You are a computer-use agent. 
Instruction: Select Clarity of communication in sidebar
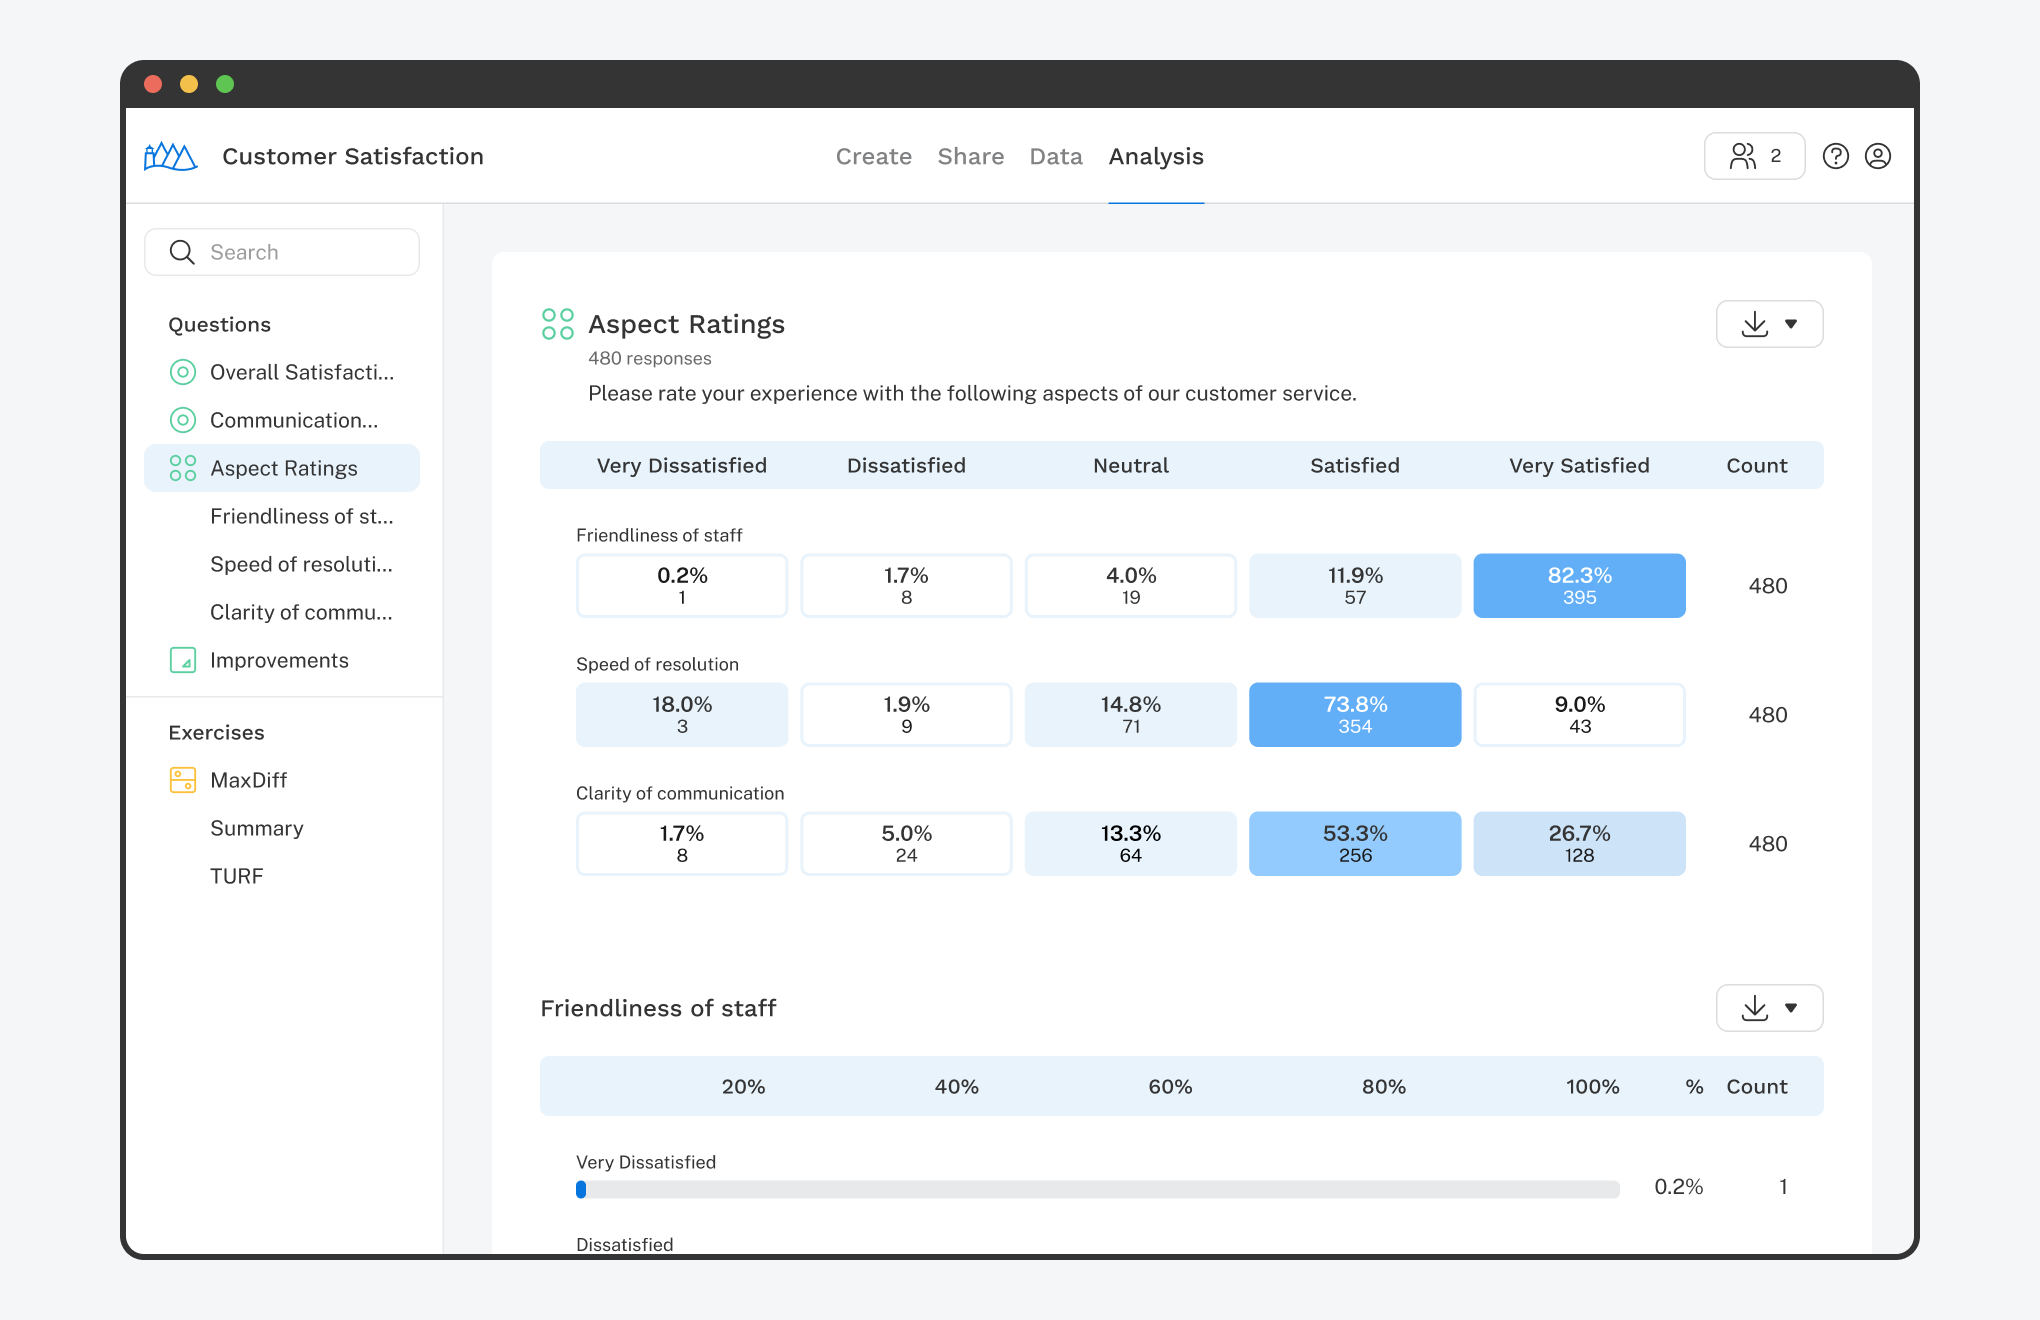click(x=301, y=611)
